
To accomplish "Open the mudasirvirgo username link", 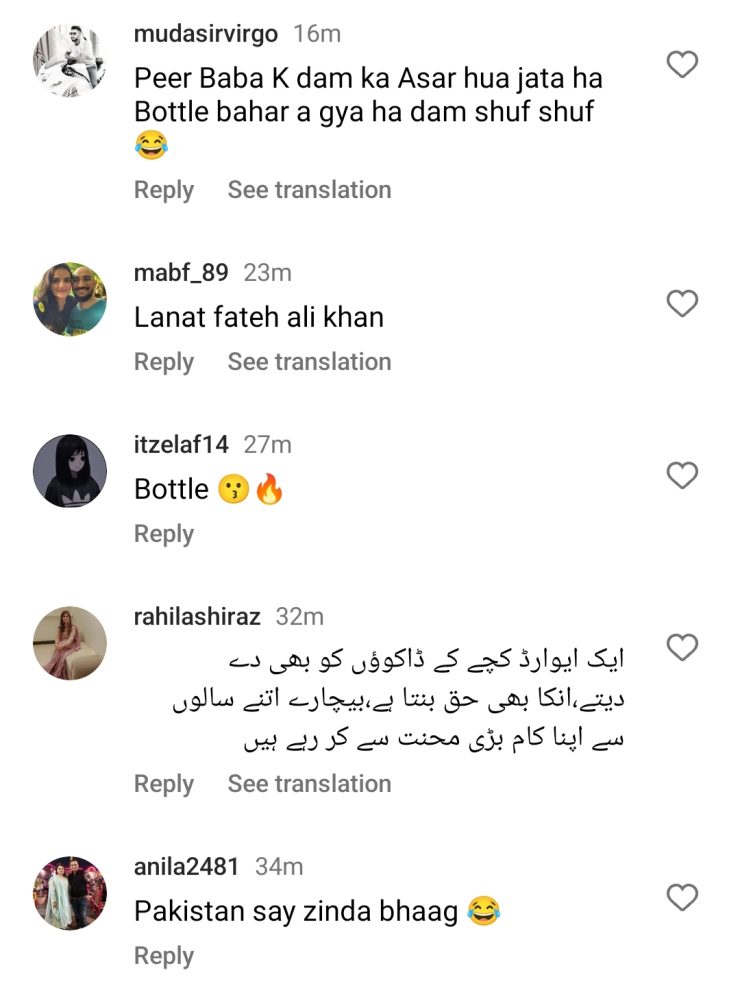I will [x=206, y=34].
